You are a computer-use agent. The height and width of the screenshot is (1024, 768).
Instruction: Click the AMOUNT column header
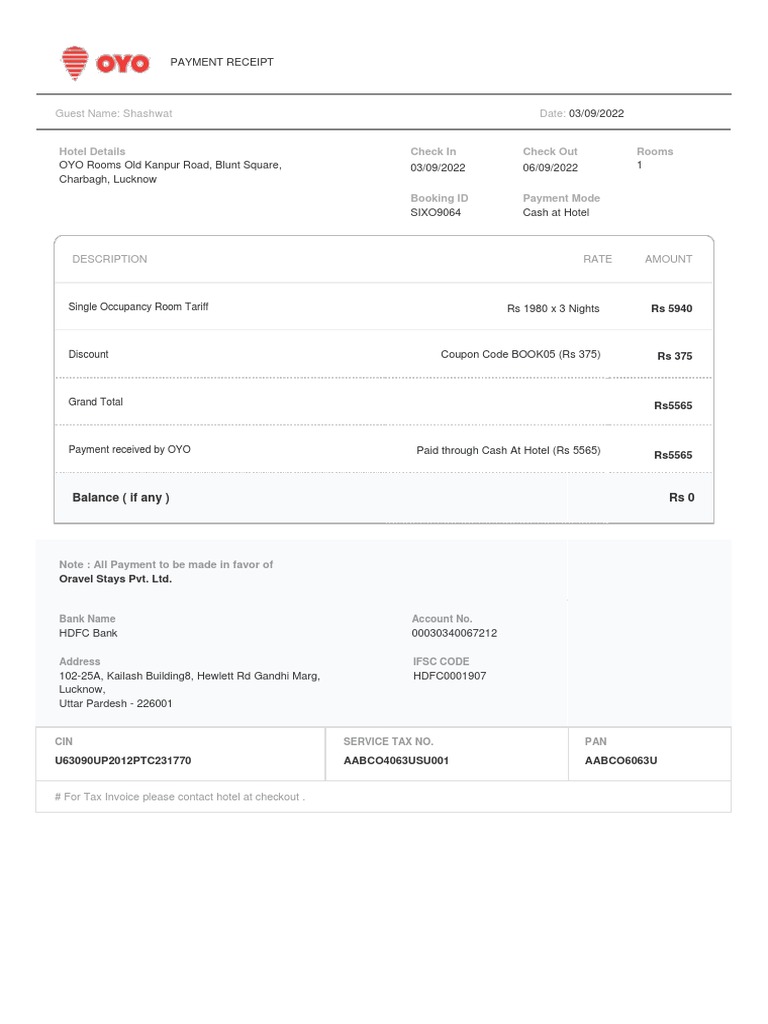(668, 259)
